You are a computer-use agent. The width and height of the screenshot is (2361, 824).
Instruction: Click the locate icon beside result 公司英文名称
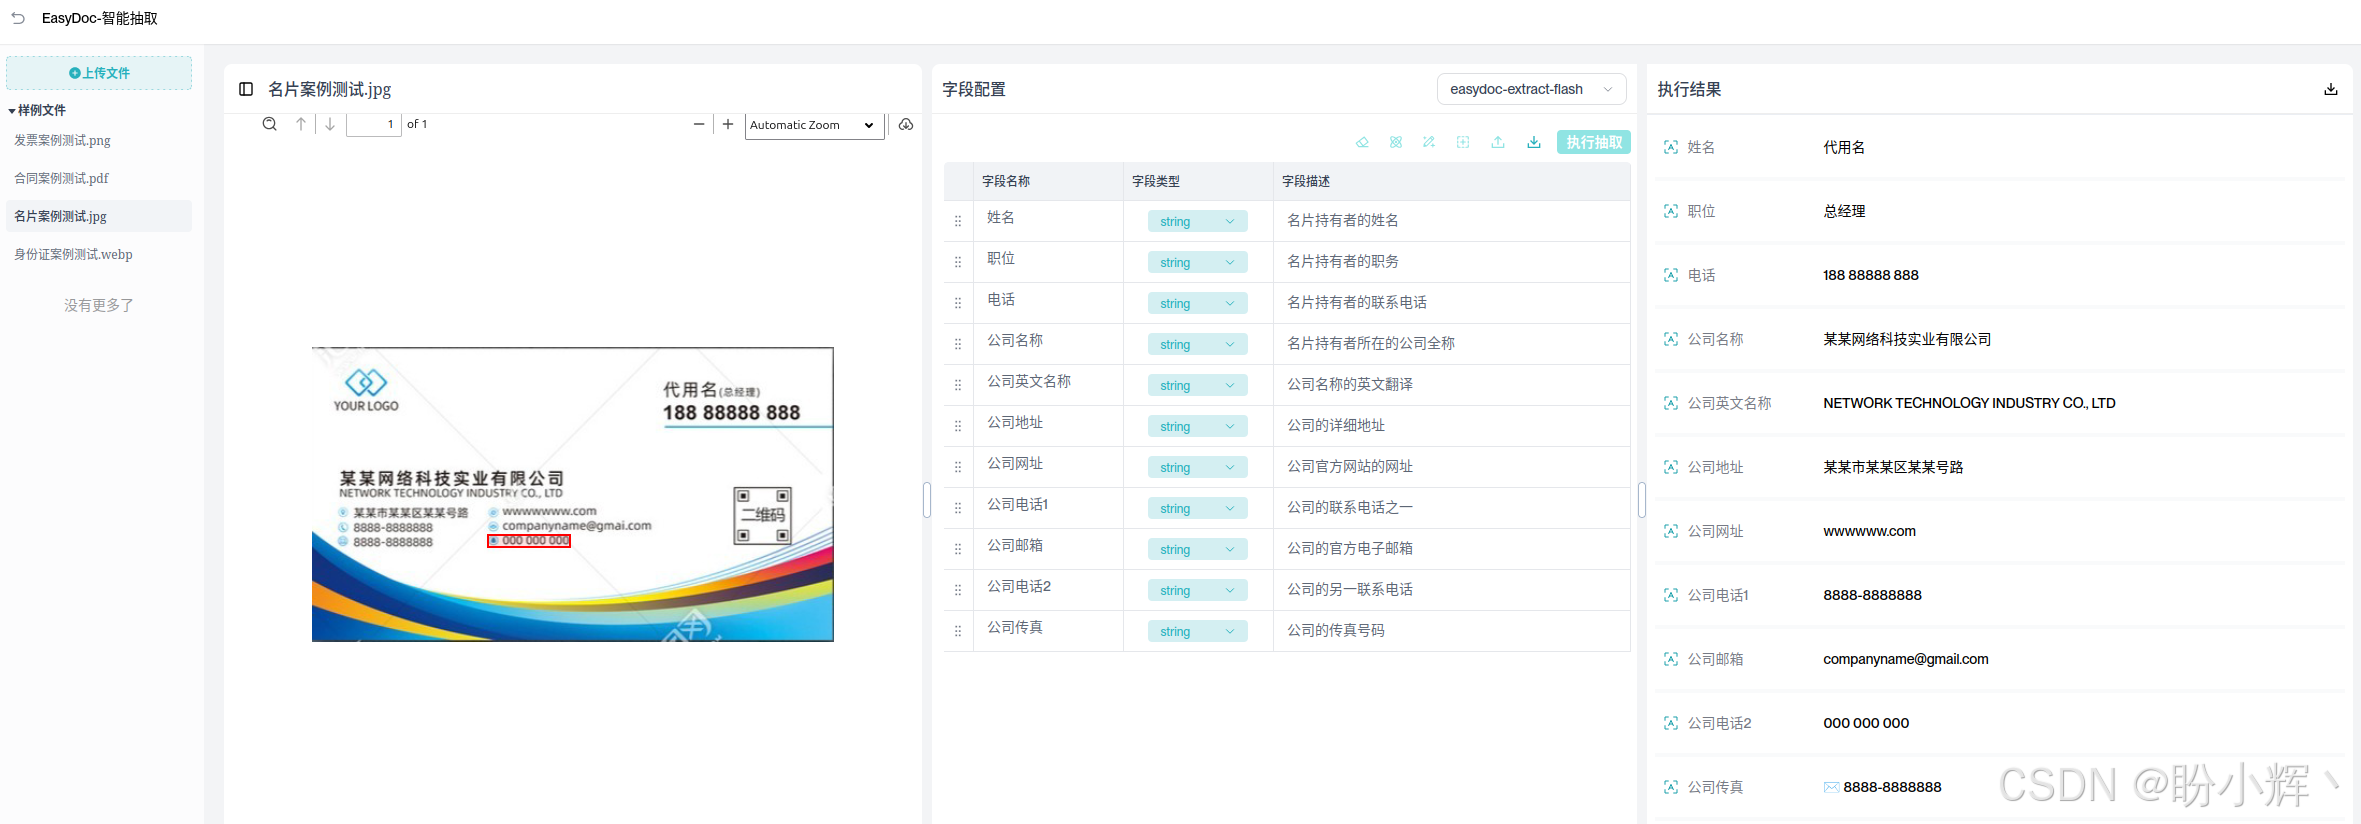click(1671, 403)
